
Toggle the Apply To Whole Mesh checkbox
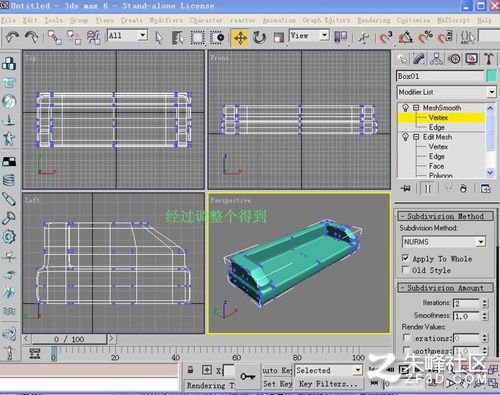405,258
